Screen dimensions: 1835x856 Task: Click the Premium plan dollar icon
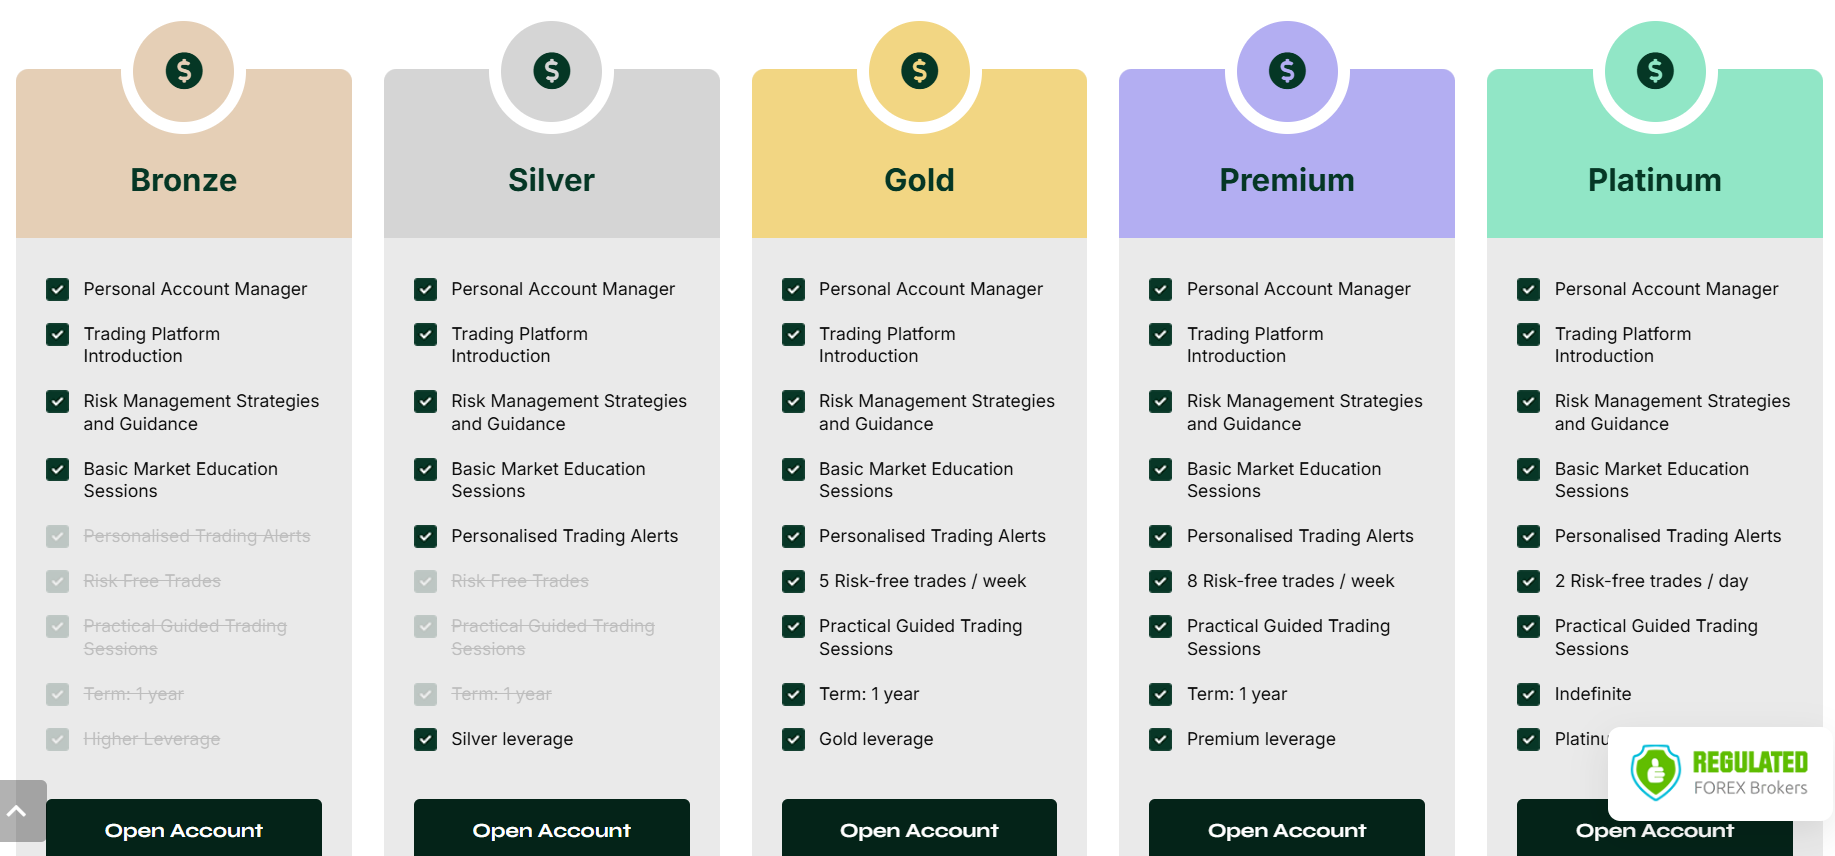tap(1287, 71)
